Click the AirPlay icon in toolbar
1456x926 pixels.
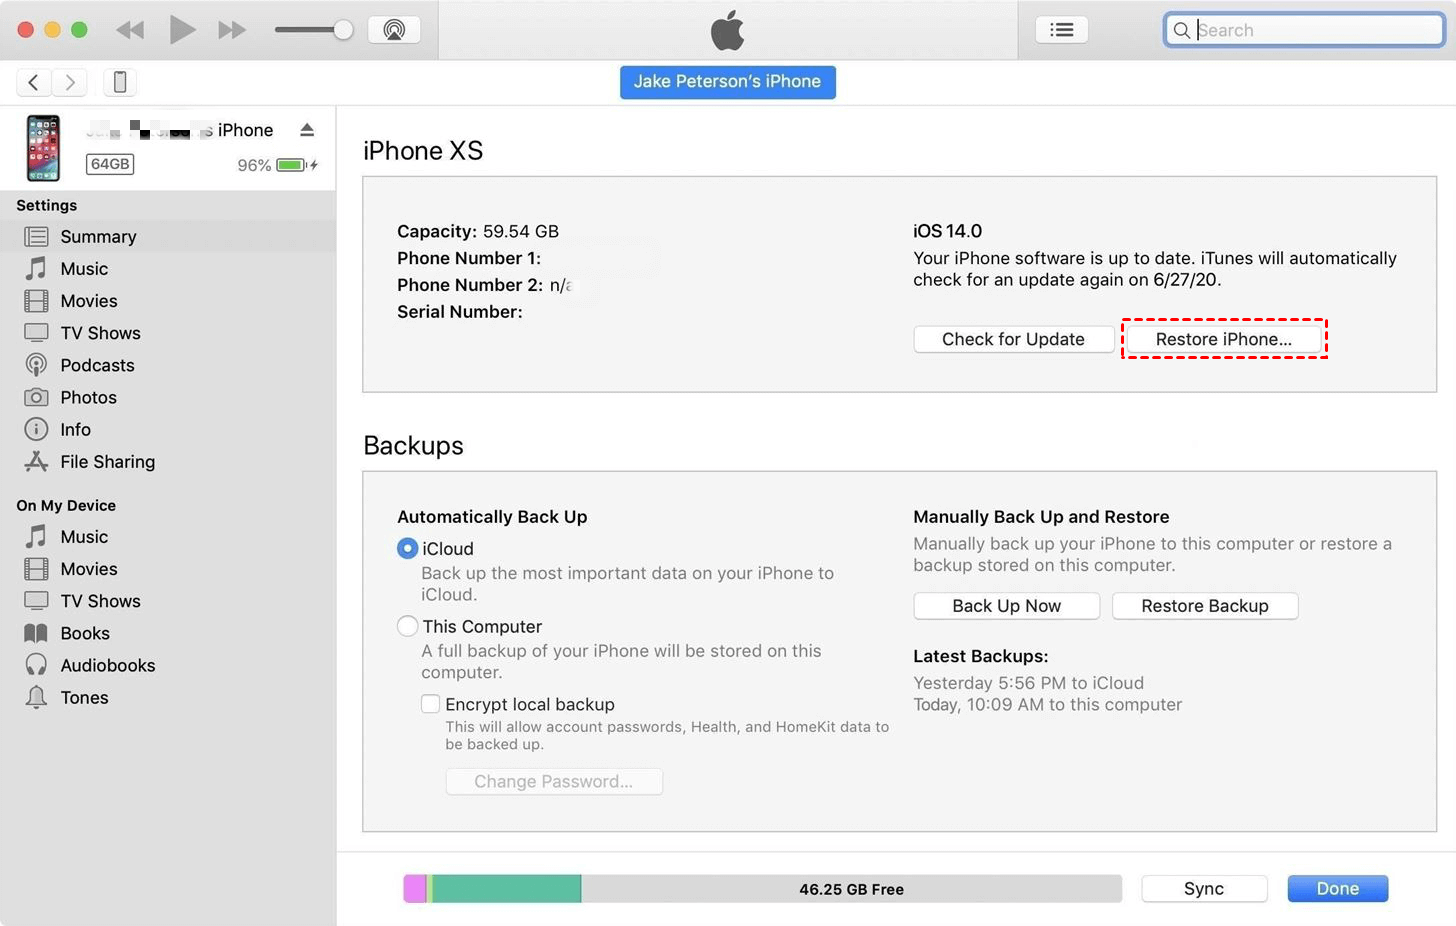pos(394,30)
